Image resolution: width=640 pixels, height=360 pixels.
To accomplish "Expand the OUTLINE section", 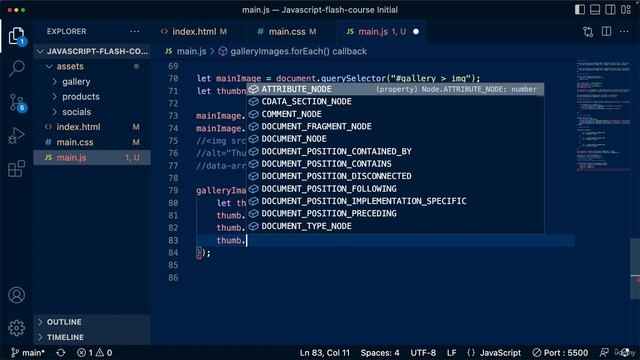I will click(92, 322).
